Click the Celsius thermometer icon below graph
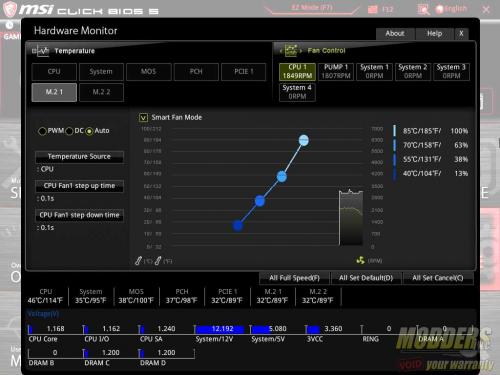This screenshot has width=500, height=375. (138, 261)
